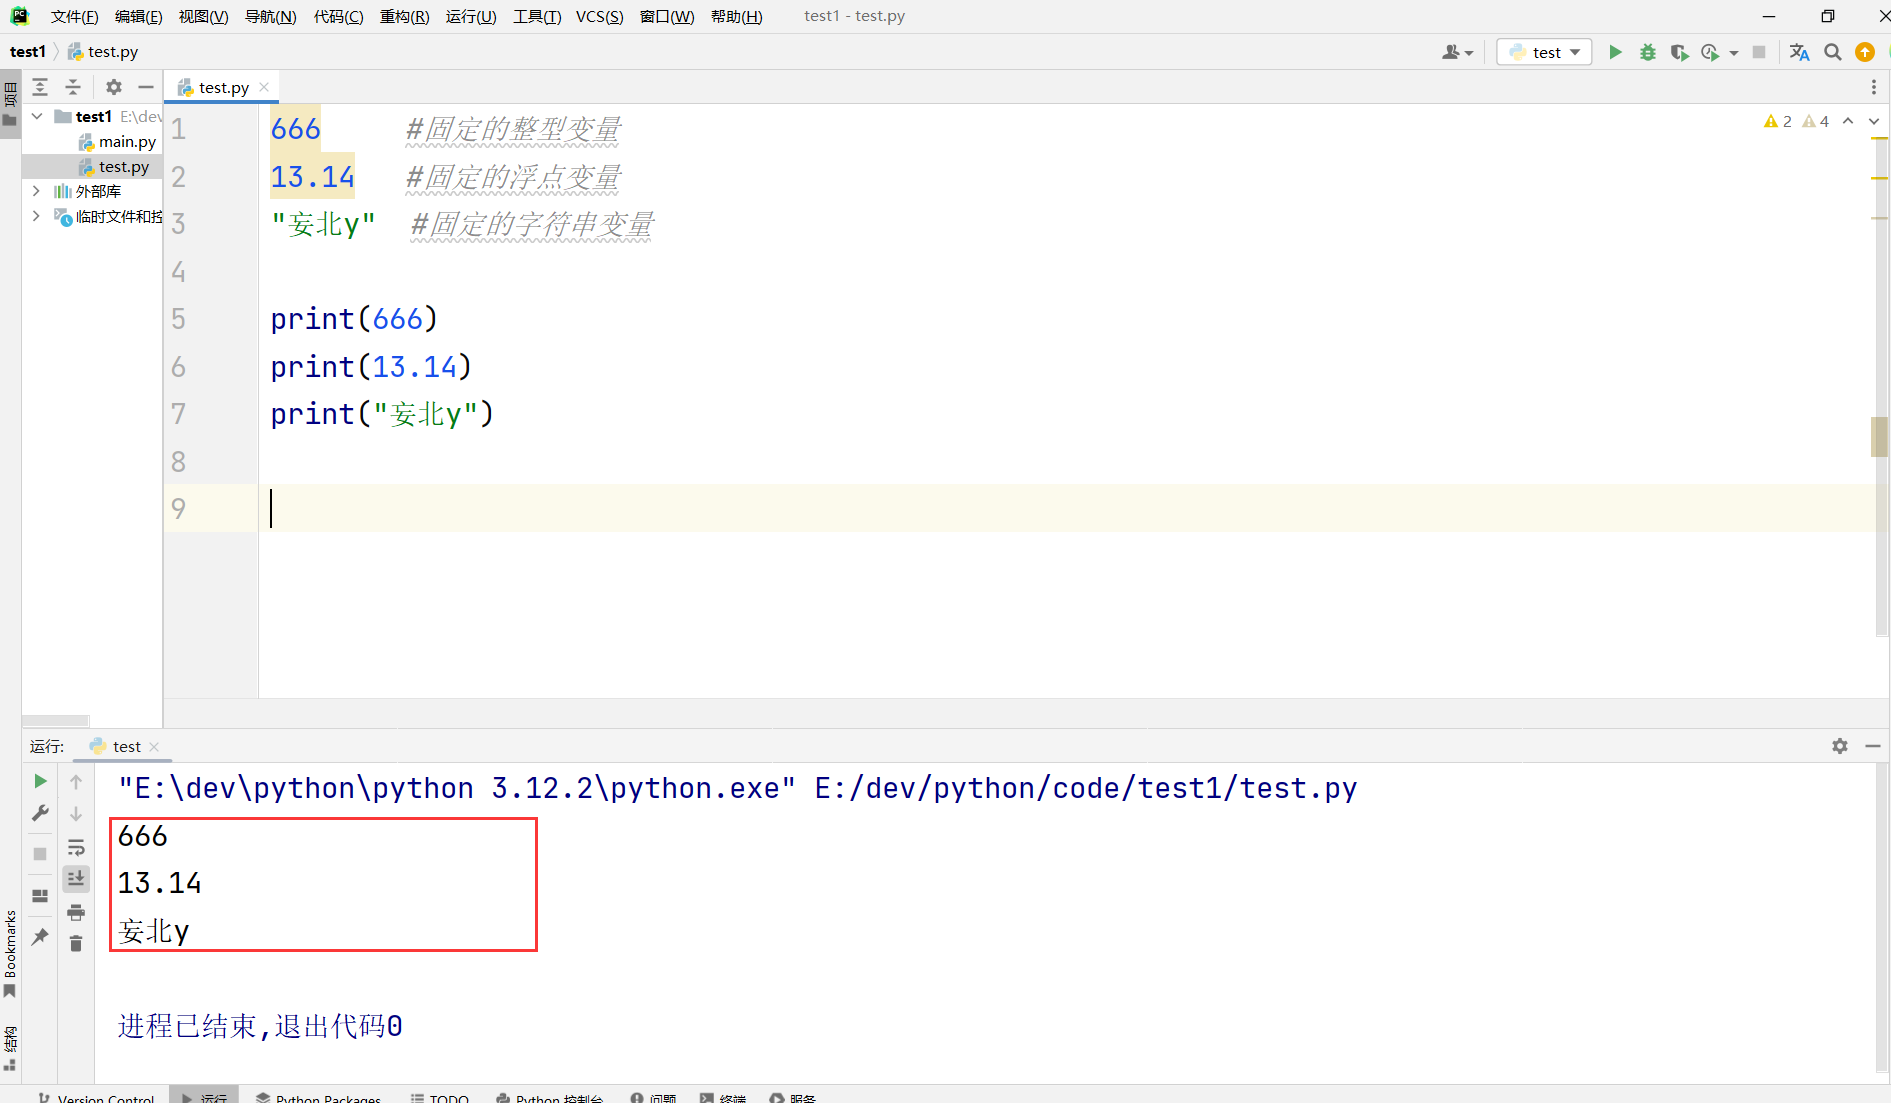The image size is (1891, 1103).
Task: Open the 帮助(H) menu
Action: click(736, 16)
